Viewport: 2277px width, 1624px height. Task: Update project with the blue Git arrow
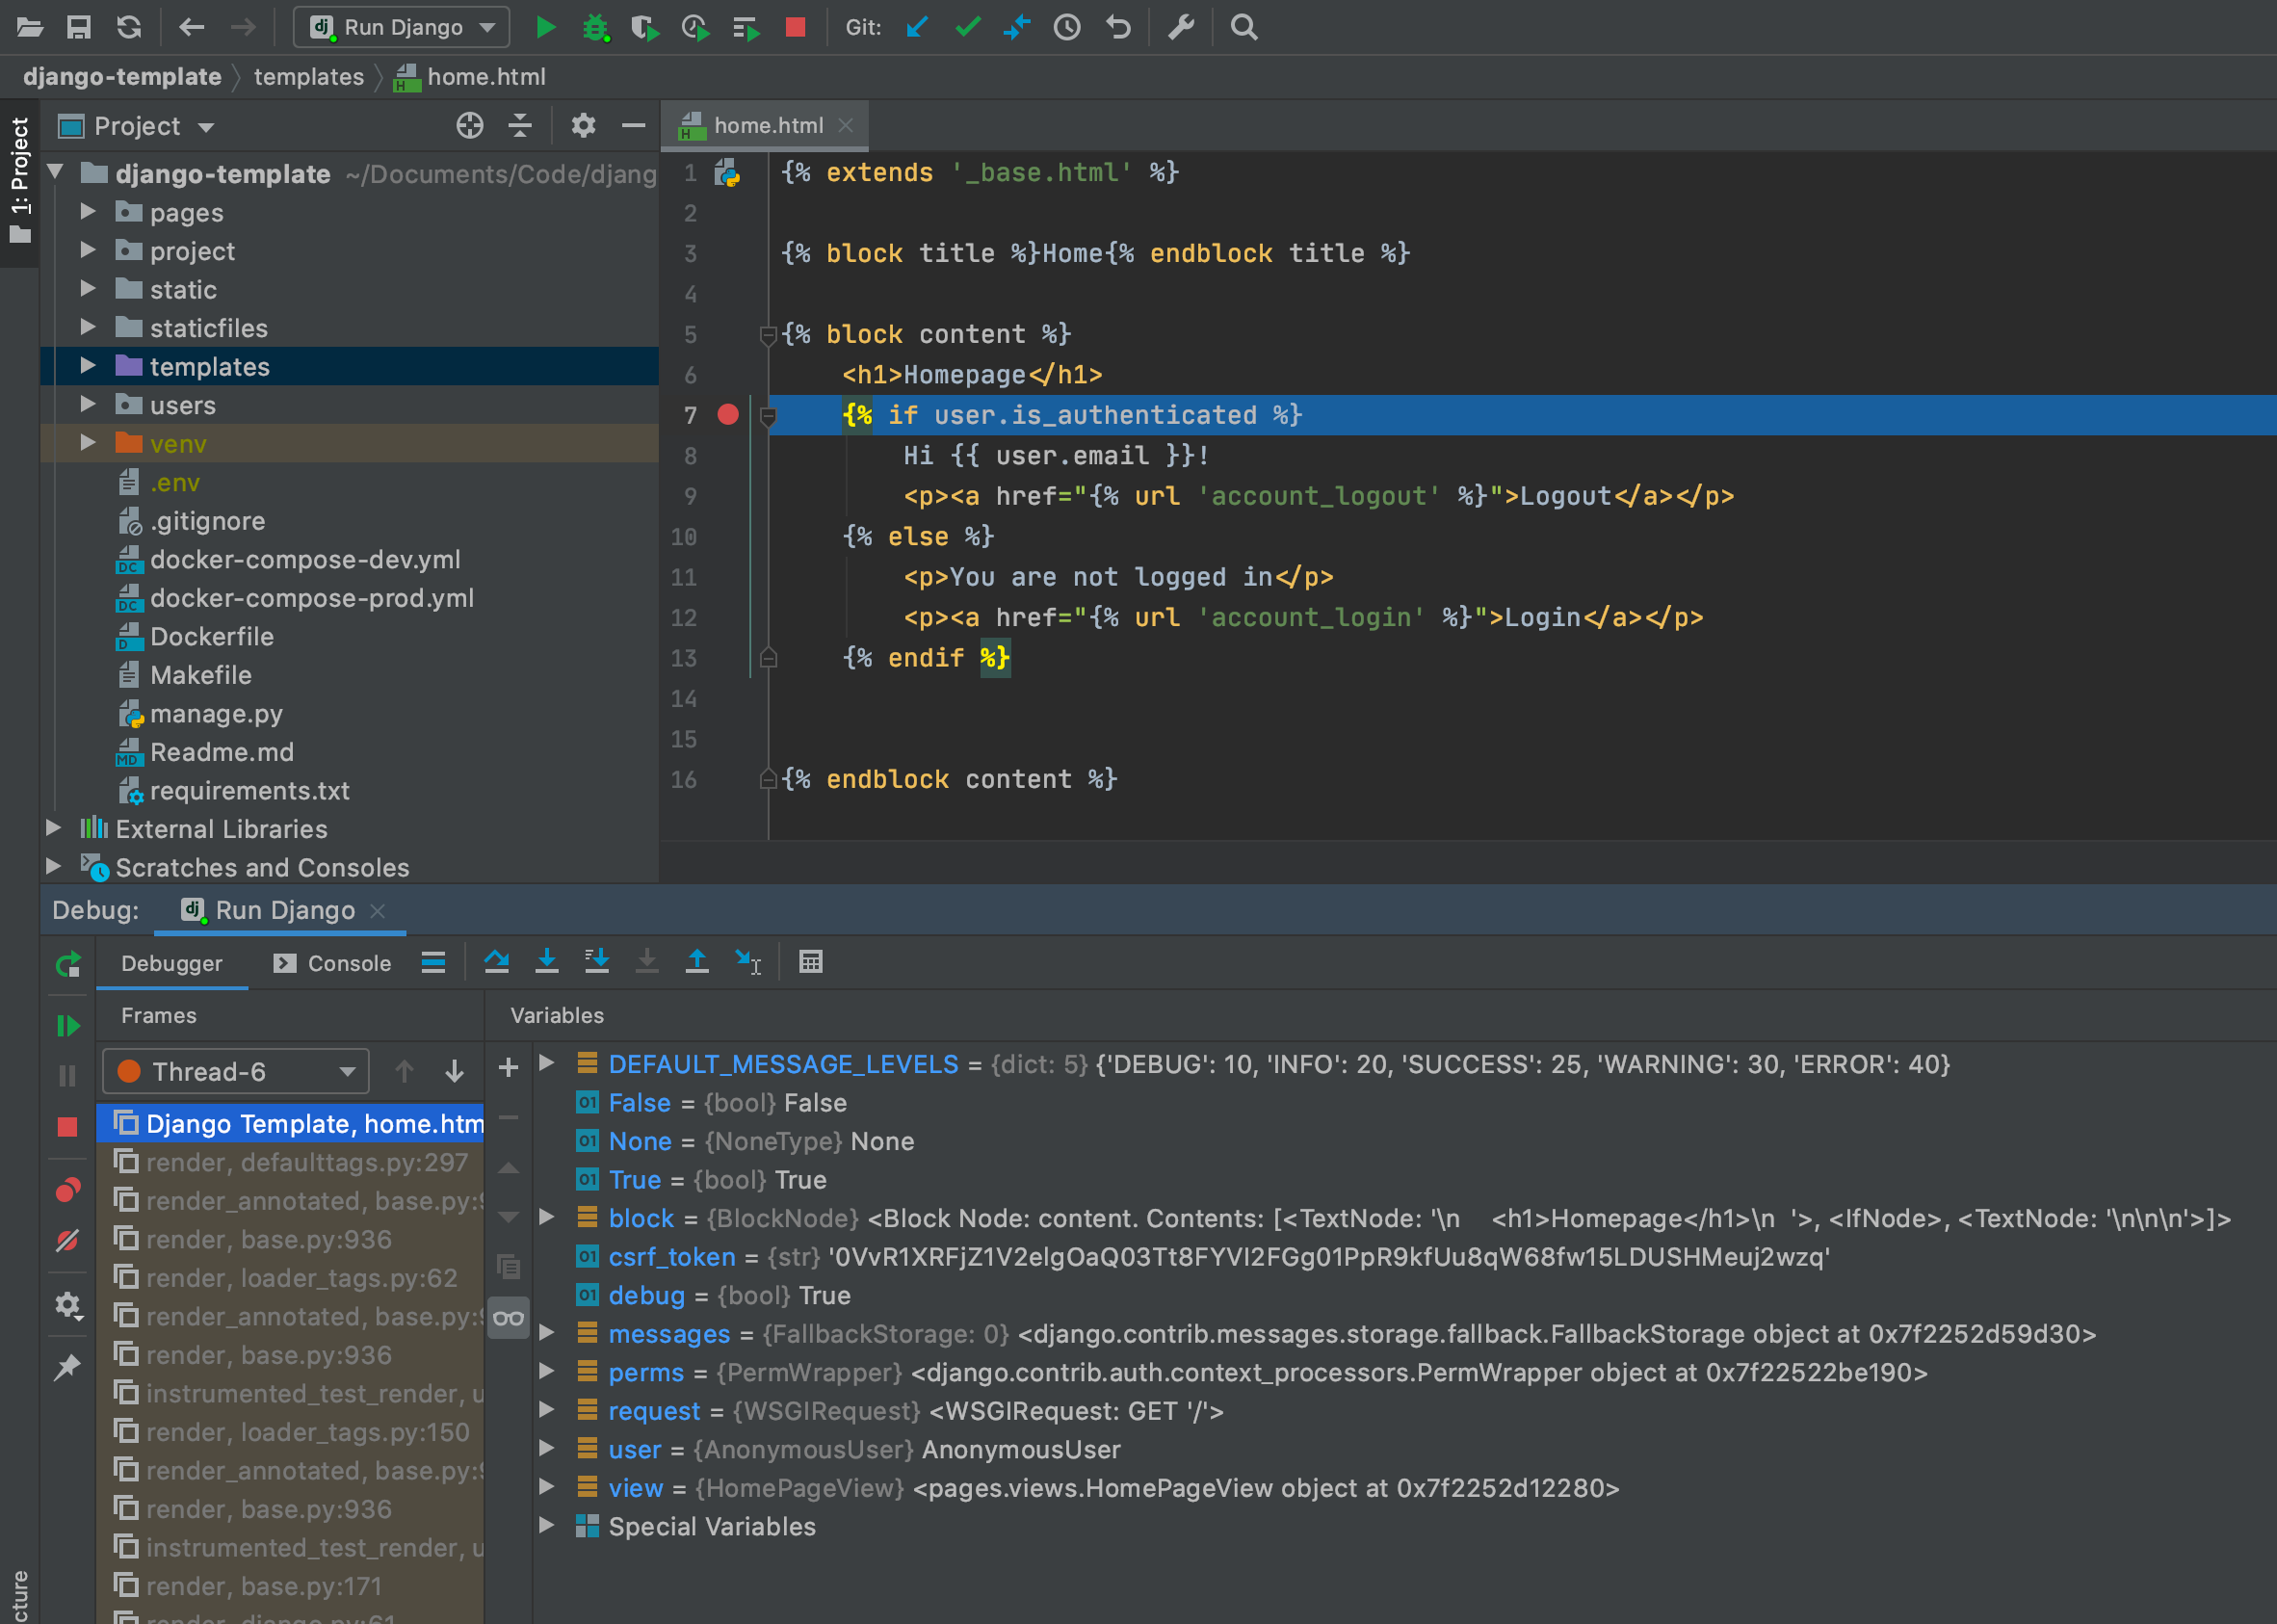917,27
